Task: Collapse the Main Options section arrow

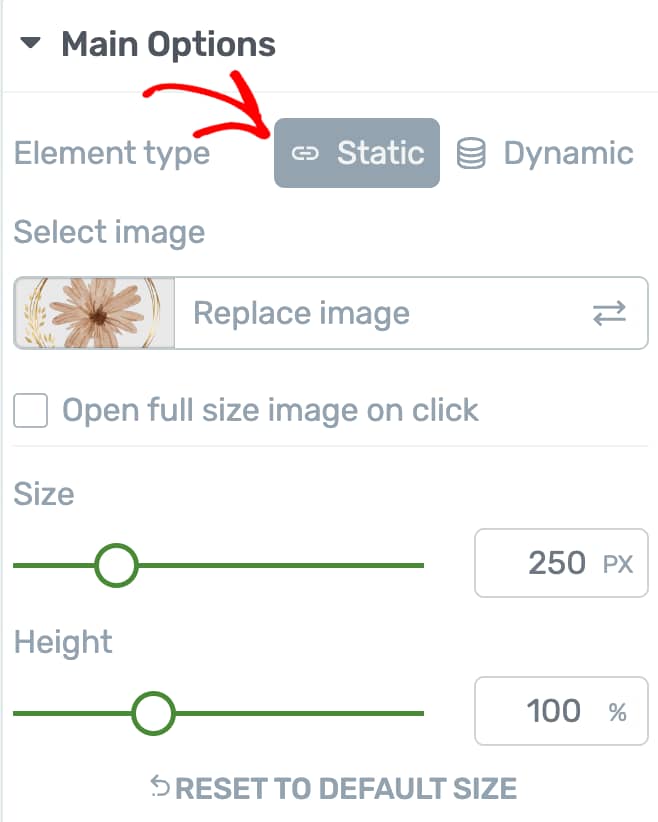Action: tap(30, 43)
